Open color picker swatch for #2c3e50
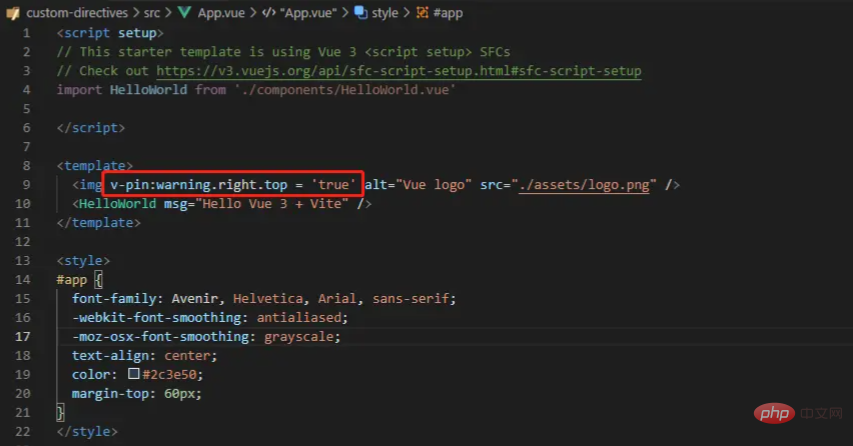 [x=133, y=374]
